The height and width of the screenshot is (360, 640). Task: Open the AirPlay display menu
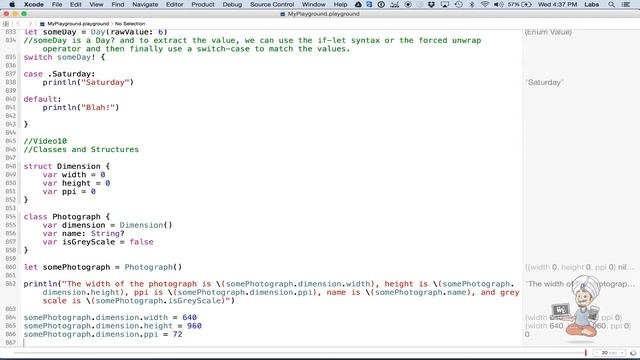pyautogui.click(x=445, y=4)
